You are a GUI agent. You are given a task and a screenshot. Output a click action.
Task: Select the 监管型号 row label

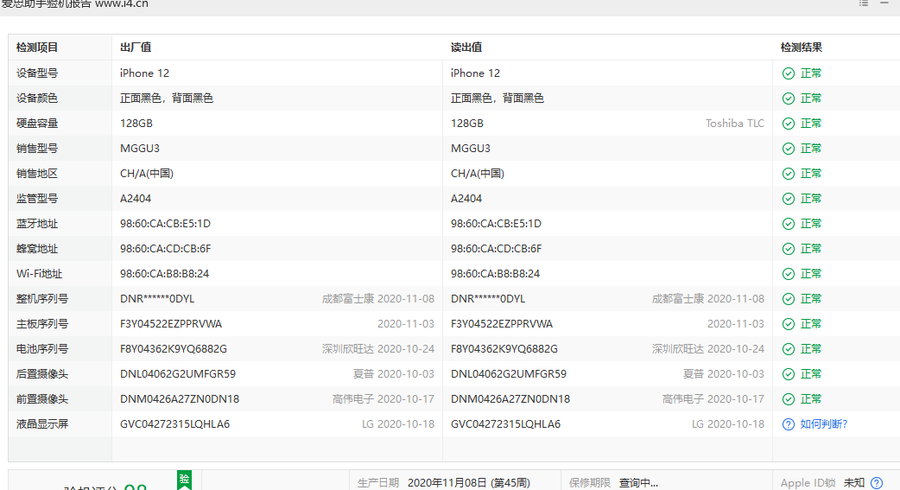pos(37,199)
